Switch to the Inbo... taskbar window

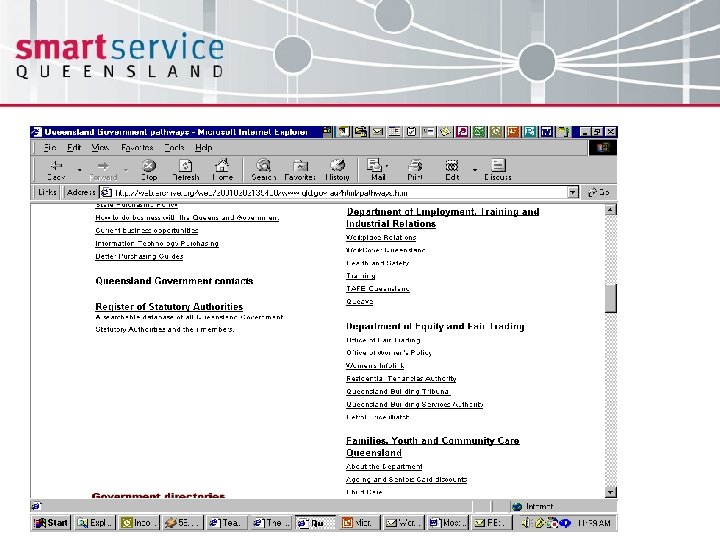coord(139,523)
